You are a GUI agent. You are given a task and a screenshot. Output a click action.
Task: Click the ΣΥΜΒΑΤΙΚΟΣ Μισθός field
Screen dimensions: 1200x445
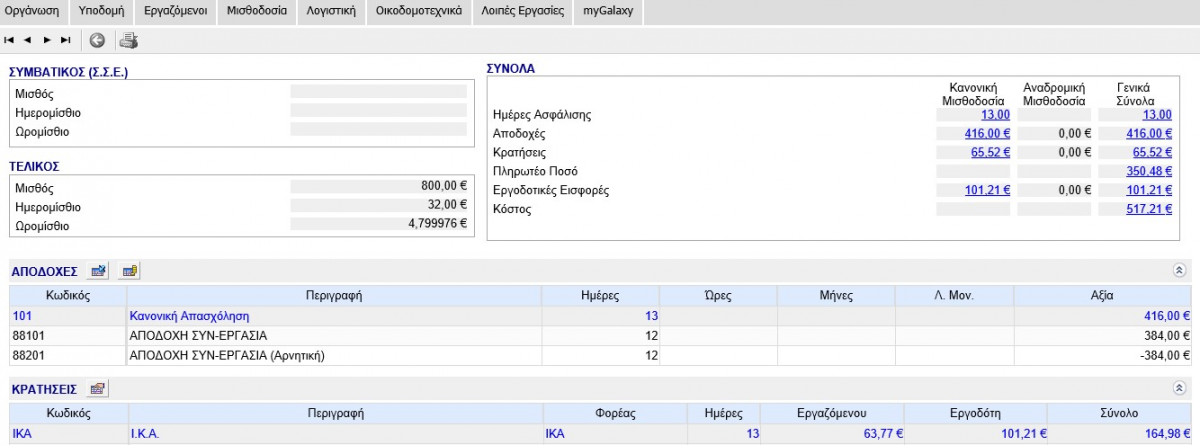pyautogui.click(x=378, y=92)
